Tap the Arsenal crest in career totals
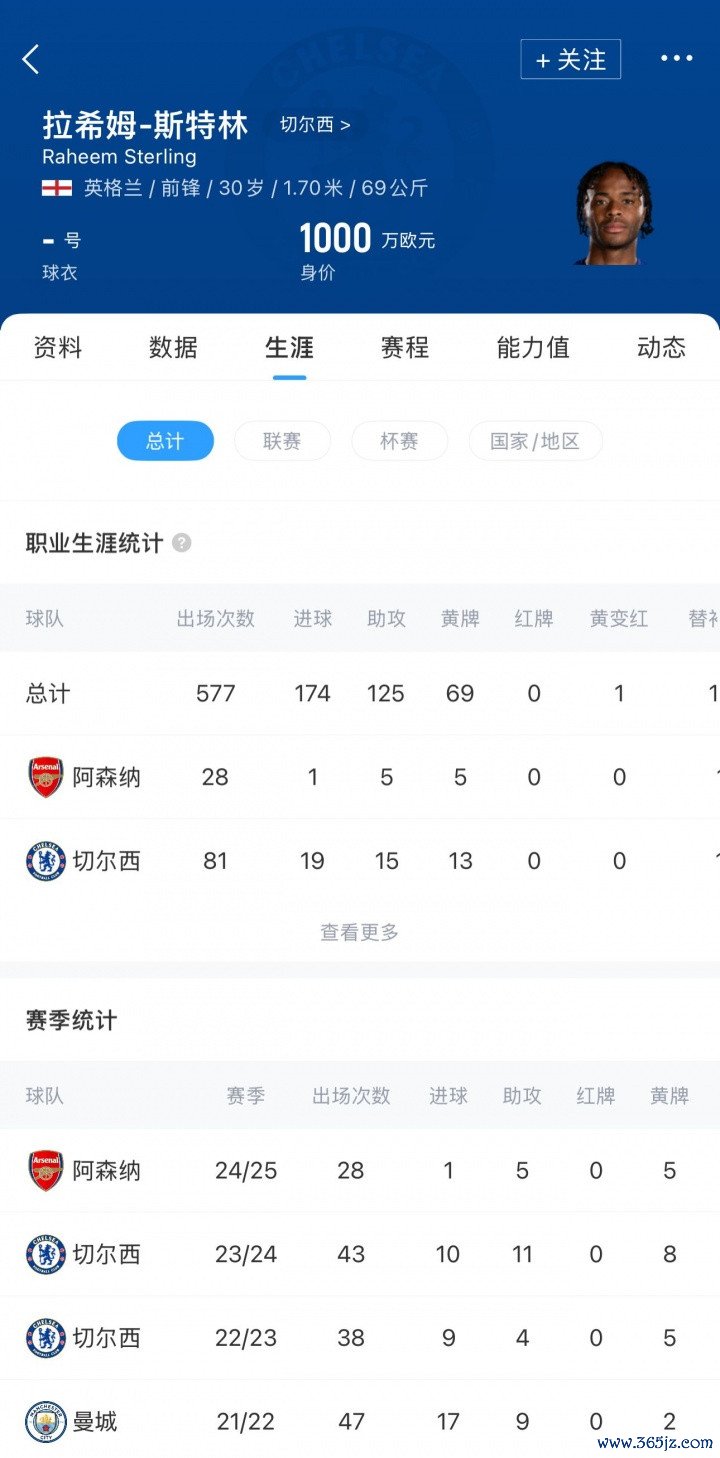720x1458 pixels. click(x=46, y=777)
